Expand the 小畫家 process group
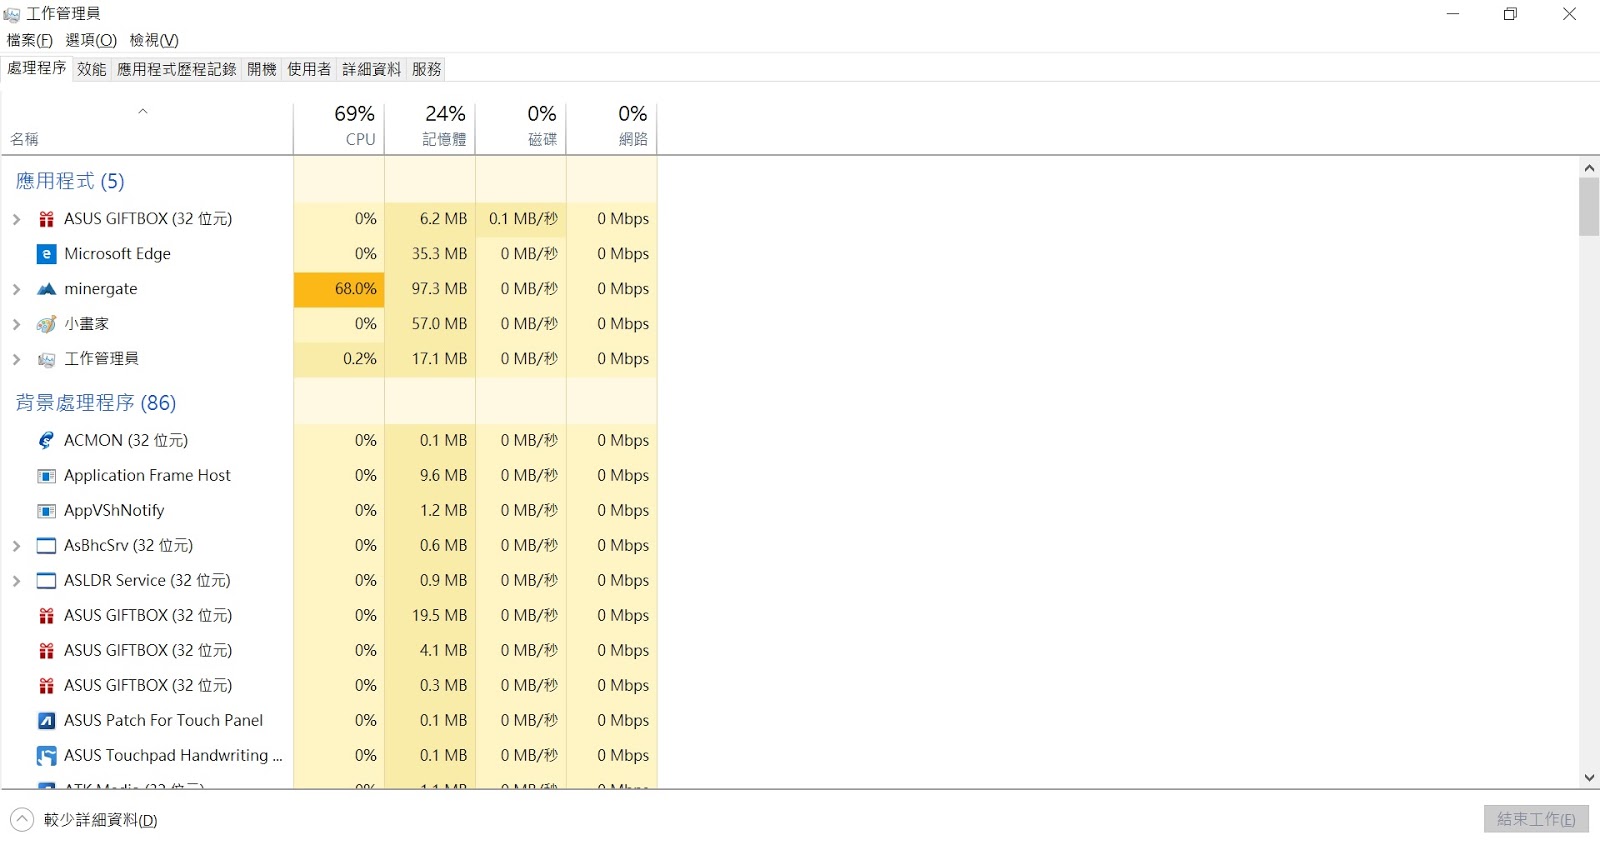The image size is (1600, 850). tap(16, 324)
